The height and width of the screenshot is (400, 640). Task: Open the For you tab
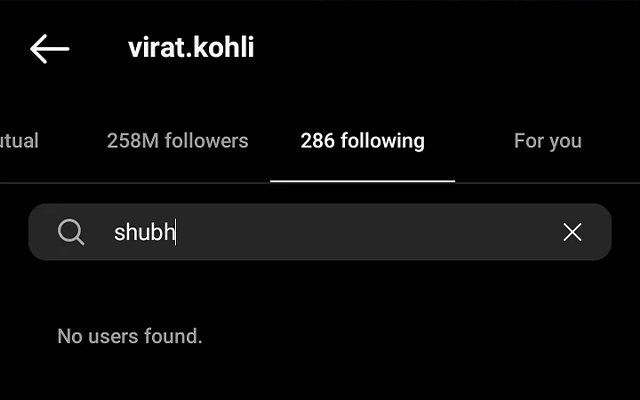(548, 141)
